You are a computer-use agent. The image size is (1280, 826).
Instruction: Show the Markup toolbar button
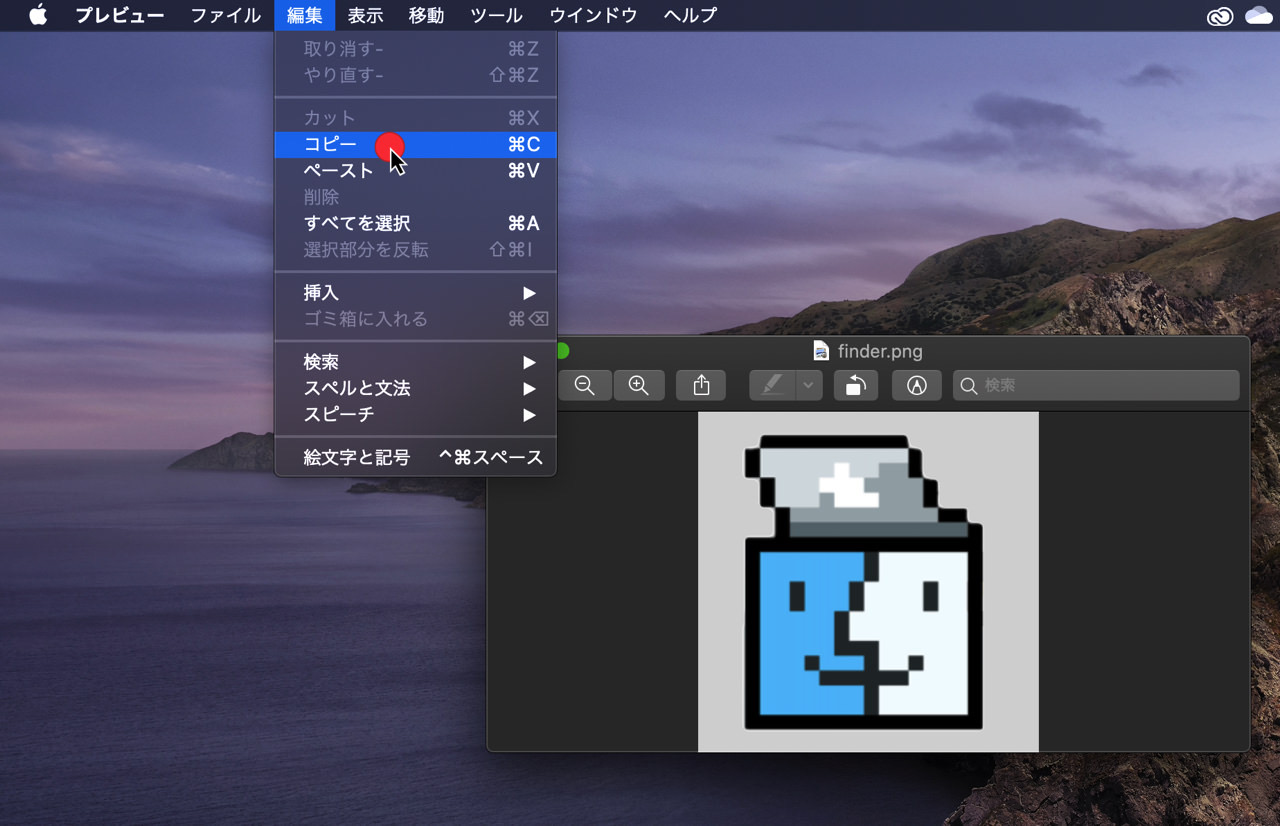pos(917,386)
